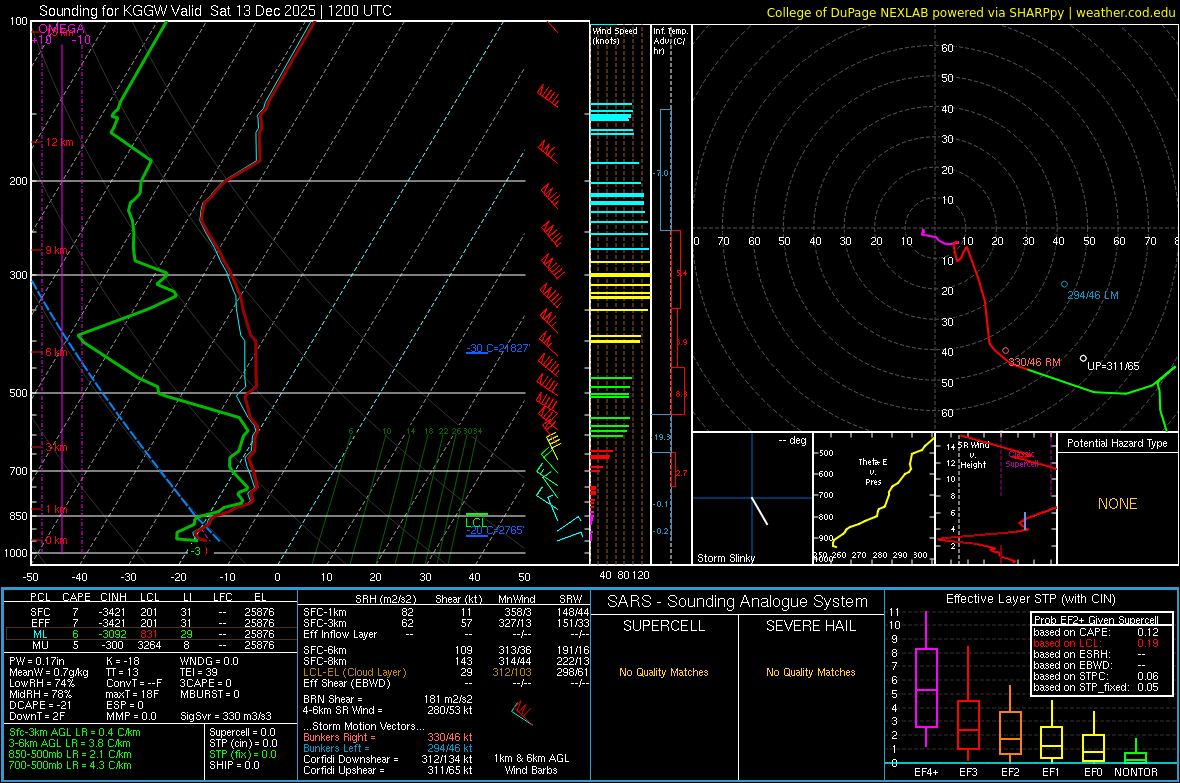Select the magenta OMEGA label
The image size is (1180, 783).
pyautogui.click(x=61, y=29)
